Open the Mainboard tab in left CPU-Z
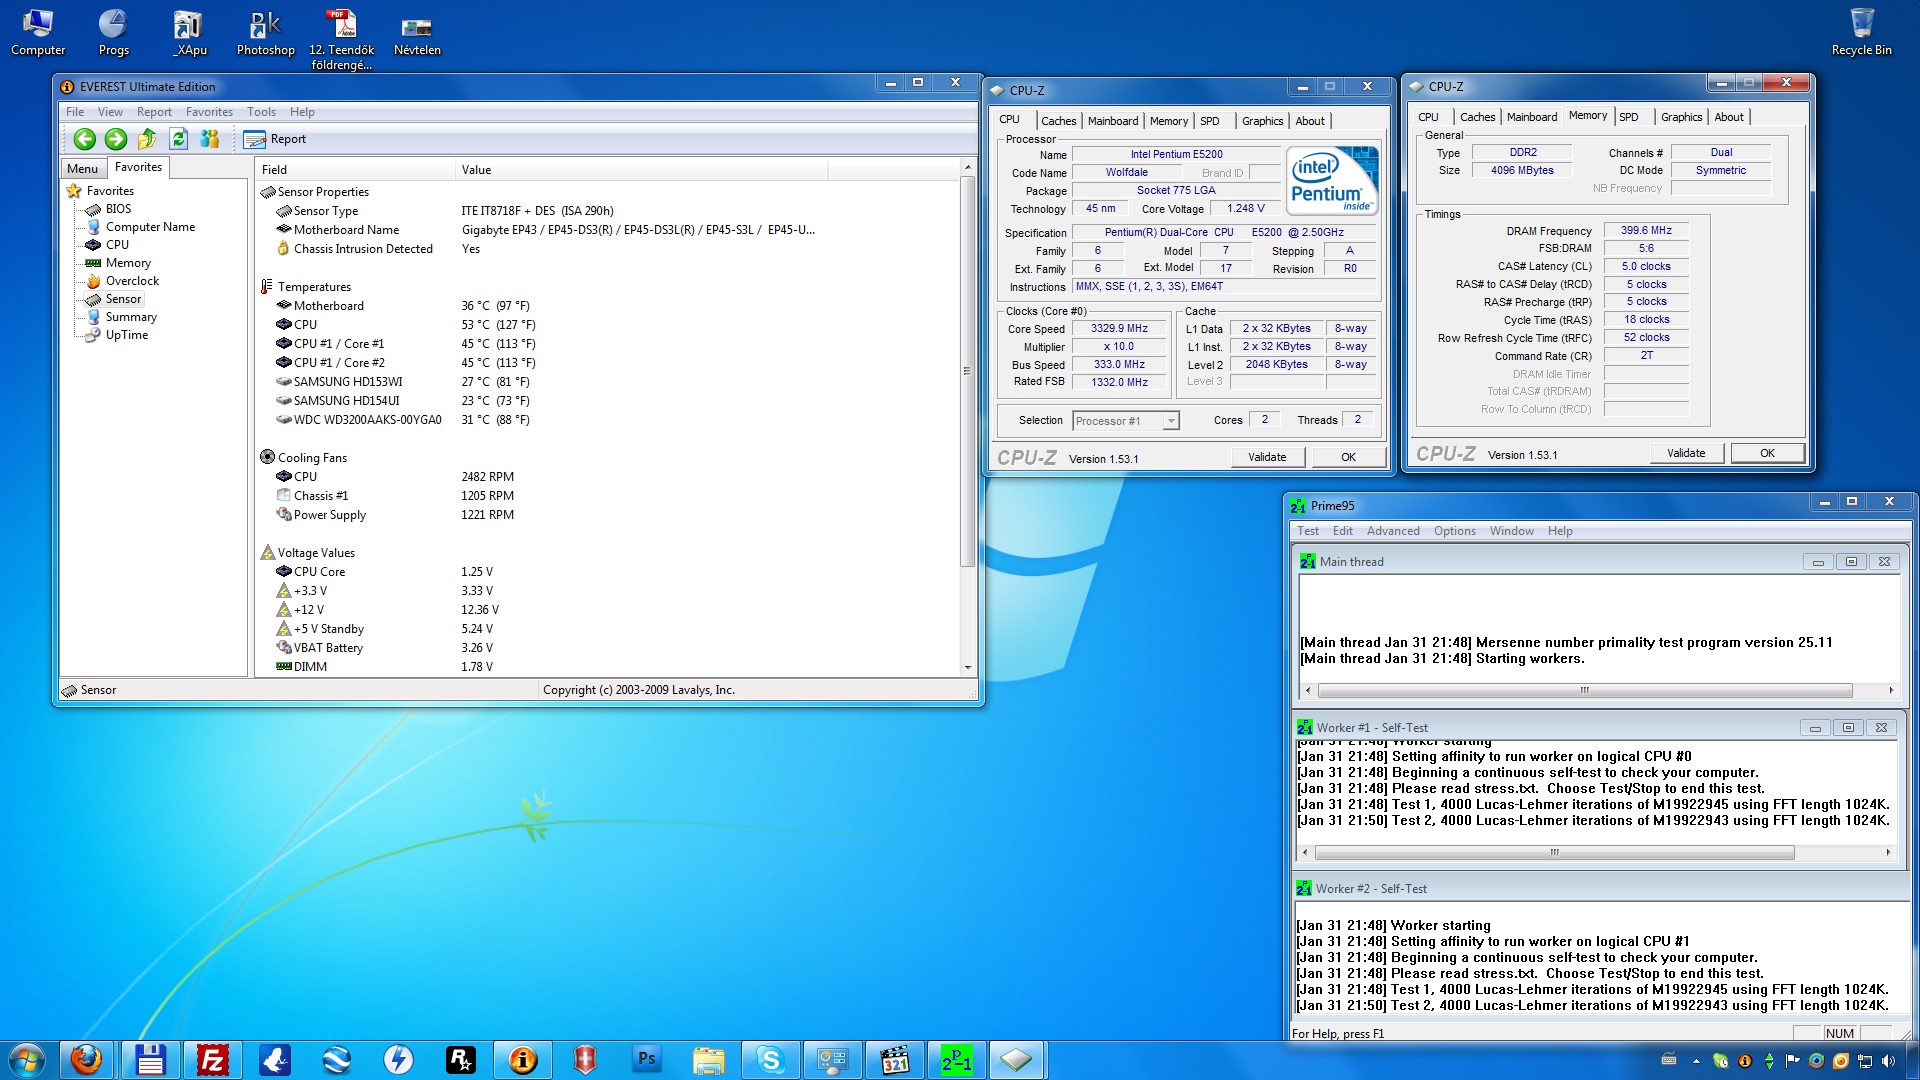 click(x=1112, y=121)
